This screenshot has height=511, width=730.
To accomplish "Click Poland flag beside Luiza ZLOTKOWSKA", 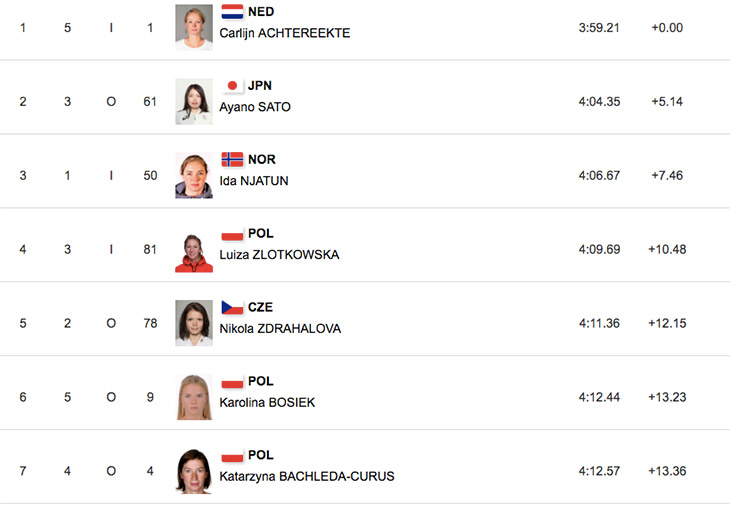I will [x=232, y=234].
